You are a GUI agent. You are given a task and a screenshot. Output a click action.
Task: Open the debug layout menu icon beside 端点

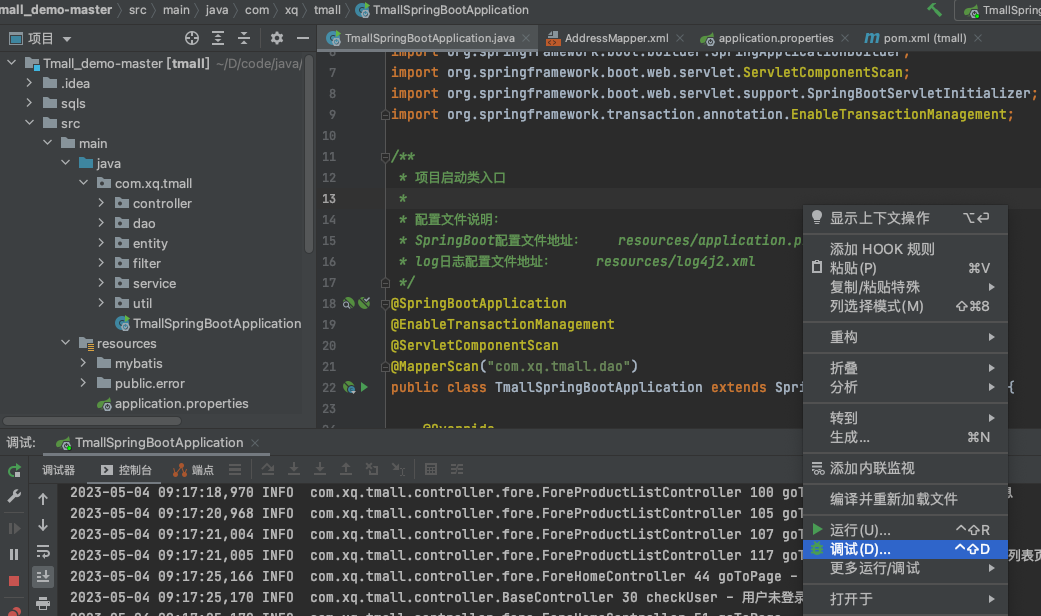click(235, 469)
